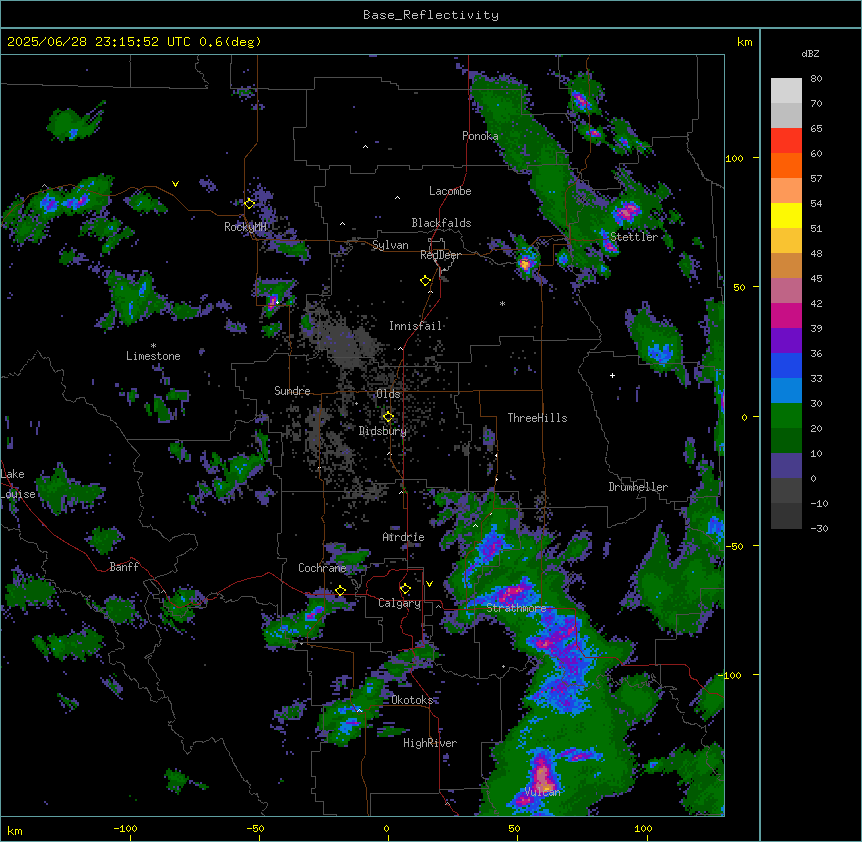The height and width of the screenshot is (842, 862).
Task: Click the Limestone label
Action: point(153,356)
